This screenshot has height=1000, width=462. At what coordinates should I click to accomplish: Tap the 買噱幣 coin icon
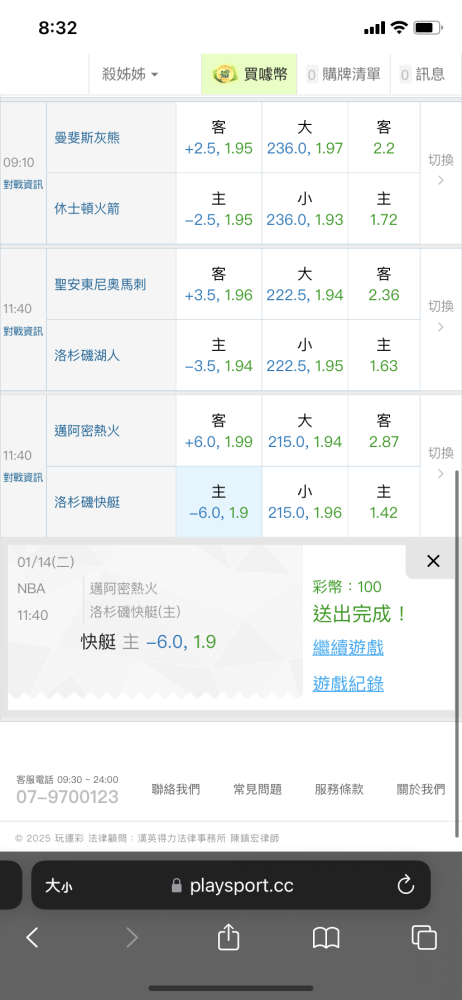224,75
